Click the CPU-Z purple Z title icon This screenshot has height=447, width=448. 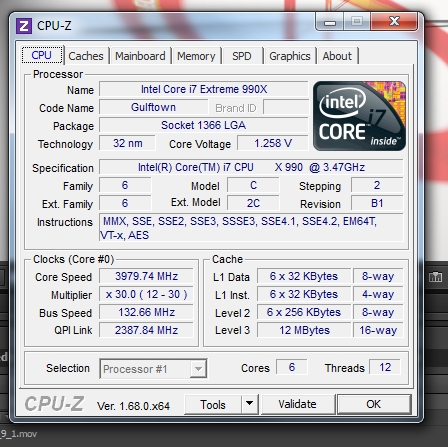[x=24, y=26]
